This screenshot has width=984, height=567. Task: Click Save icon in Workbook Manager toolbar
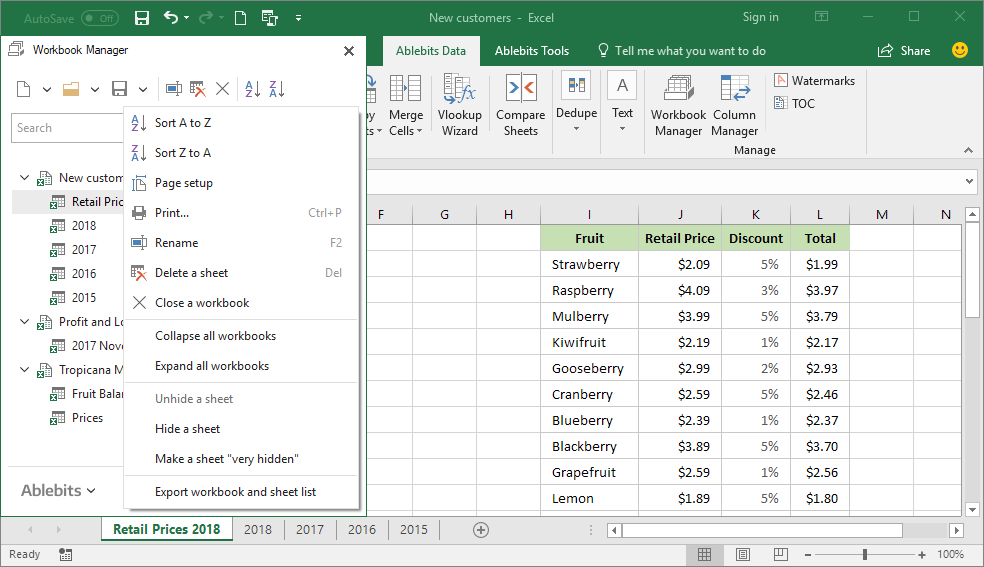pyautogui.click(x=119, y=89)
